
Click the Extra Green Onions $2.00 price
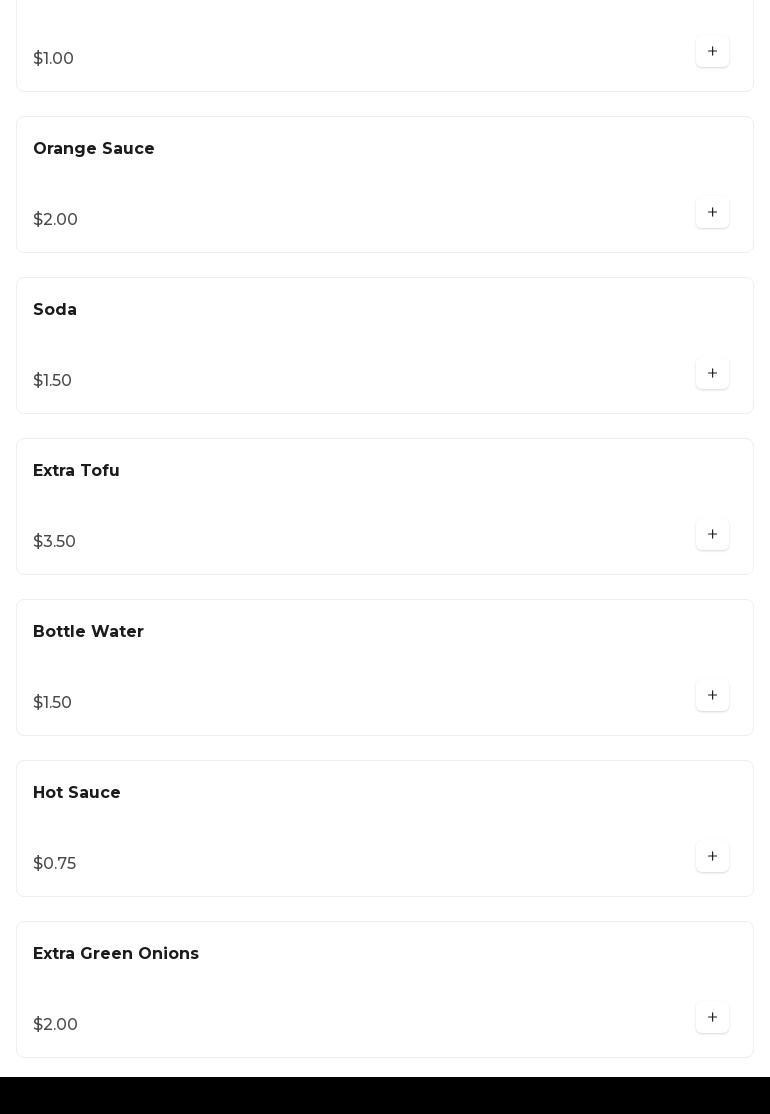(x=55, y=1025)
